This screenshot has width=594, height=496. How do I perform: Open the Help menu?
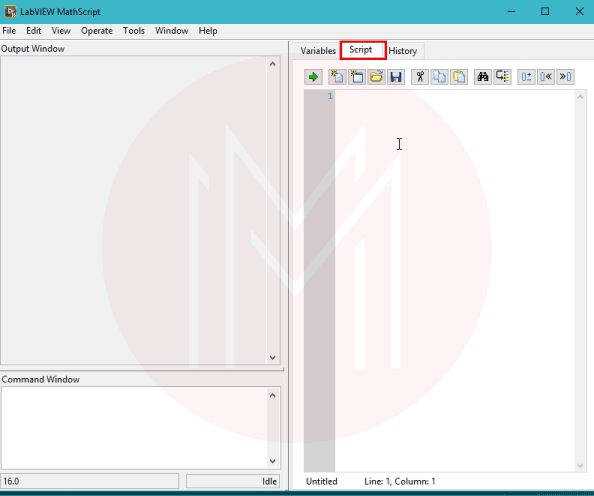click(208, 31)
